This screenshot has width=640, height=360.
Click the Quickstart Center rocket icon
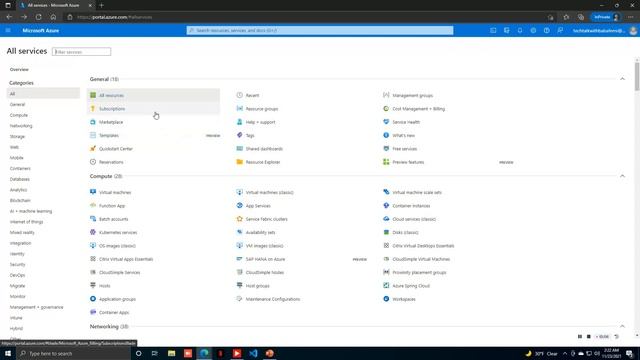point(93,149)
